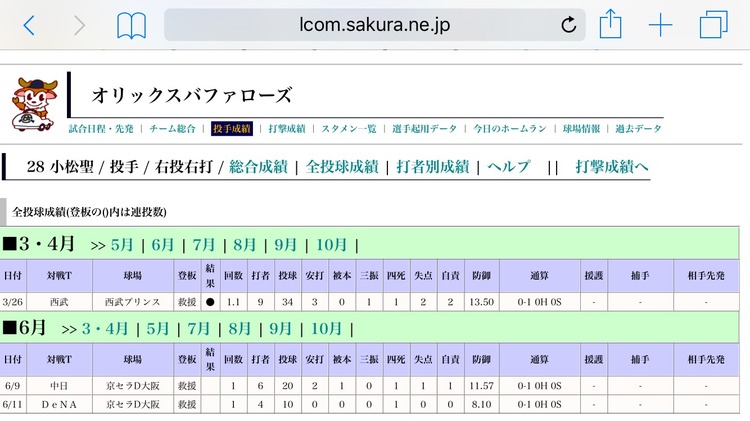Jump to 9月 from the 6月 header
This screenshot has height=422, width=750.
tap(281, 329)
